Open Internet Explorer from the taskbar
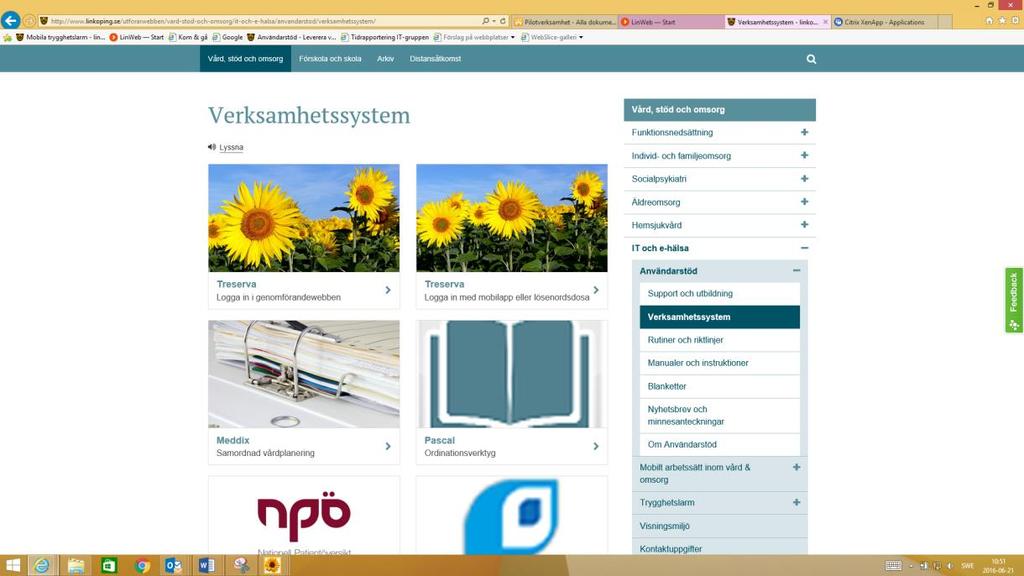Viewport: 1024px width, 576px height. pyautogui.click(x=42, y=566)
